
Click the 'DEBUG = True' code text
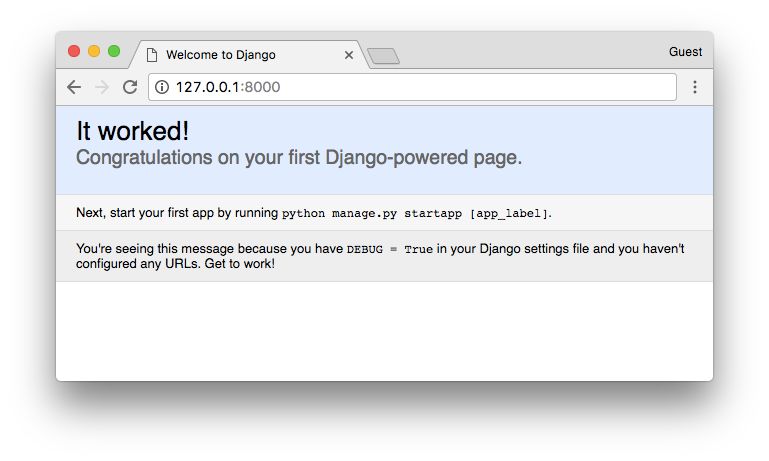tap(389, 249)
